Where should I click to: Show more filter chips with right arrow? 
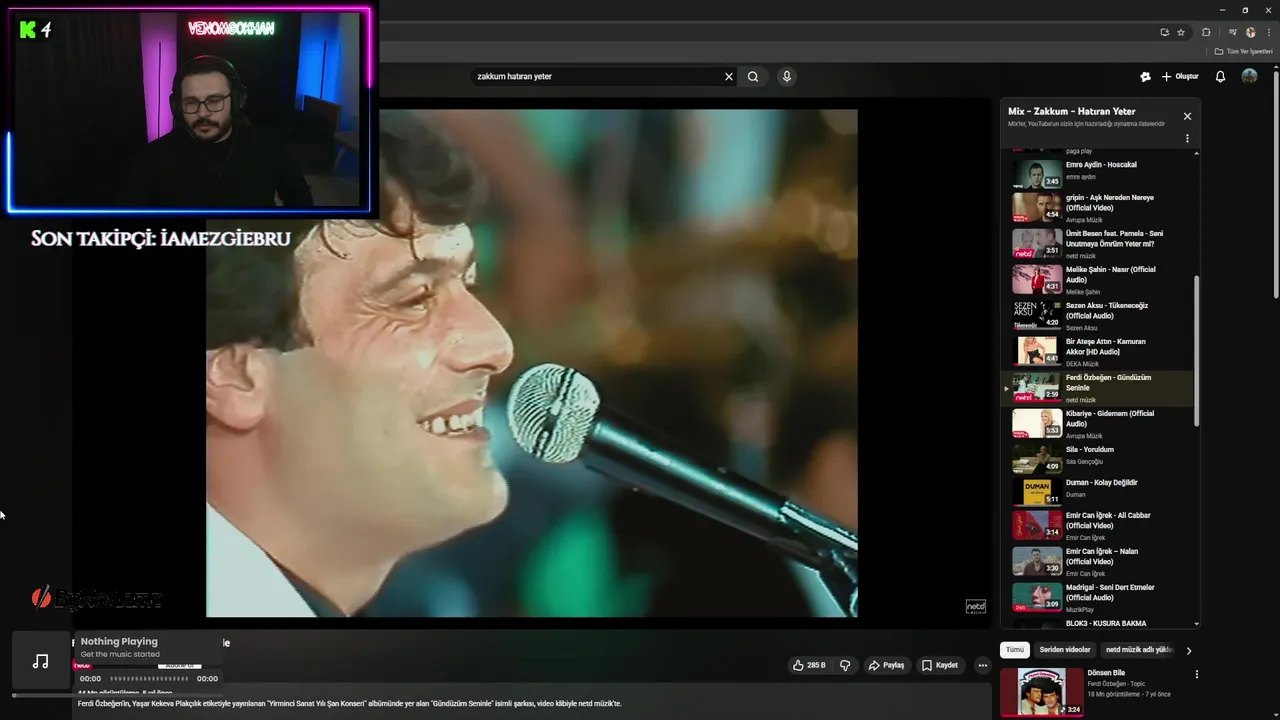(x=1188, y=651)
